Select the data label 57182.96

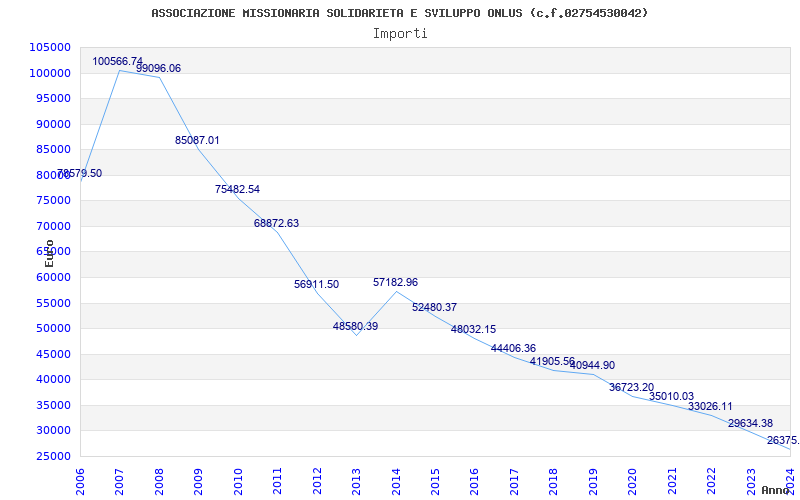tap(395, 282)
